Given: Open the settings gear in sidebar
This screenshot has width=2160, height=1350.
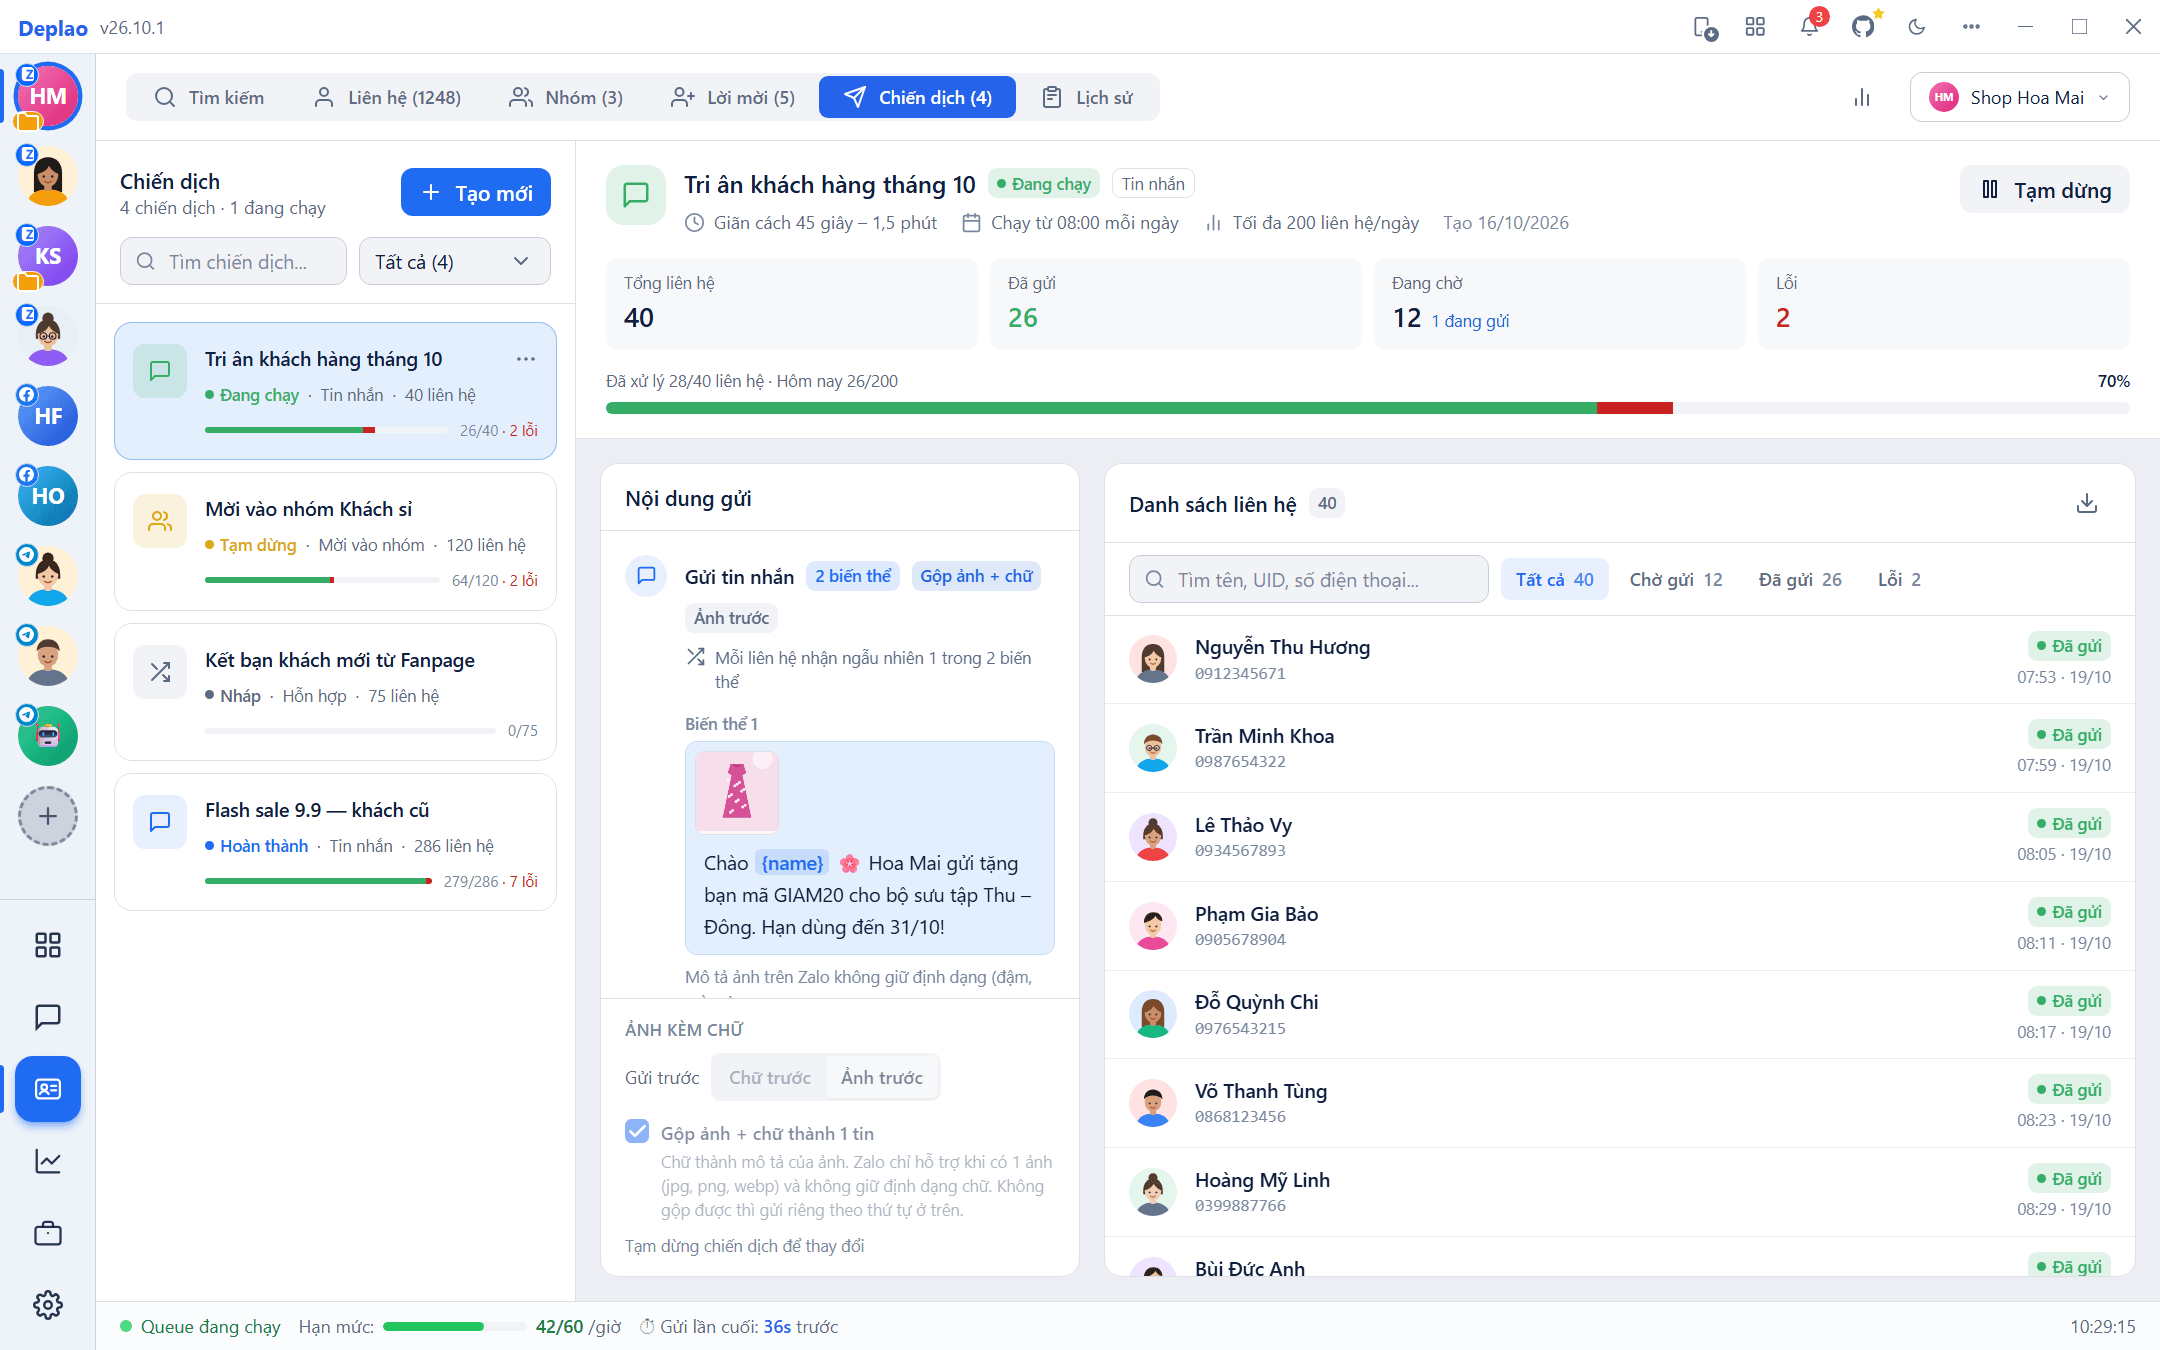Looking at the screenshot, I should click(48, 1305).
